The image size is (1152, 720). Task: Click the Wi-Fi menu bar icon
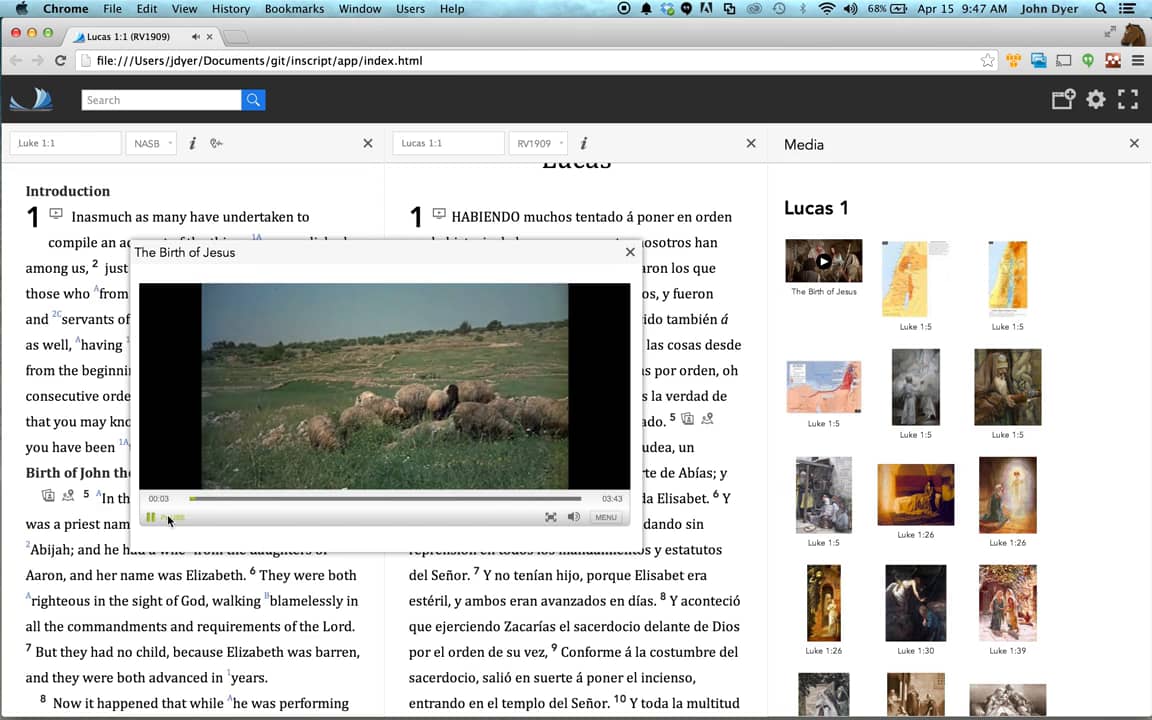coord(827,9)
